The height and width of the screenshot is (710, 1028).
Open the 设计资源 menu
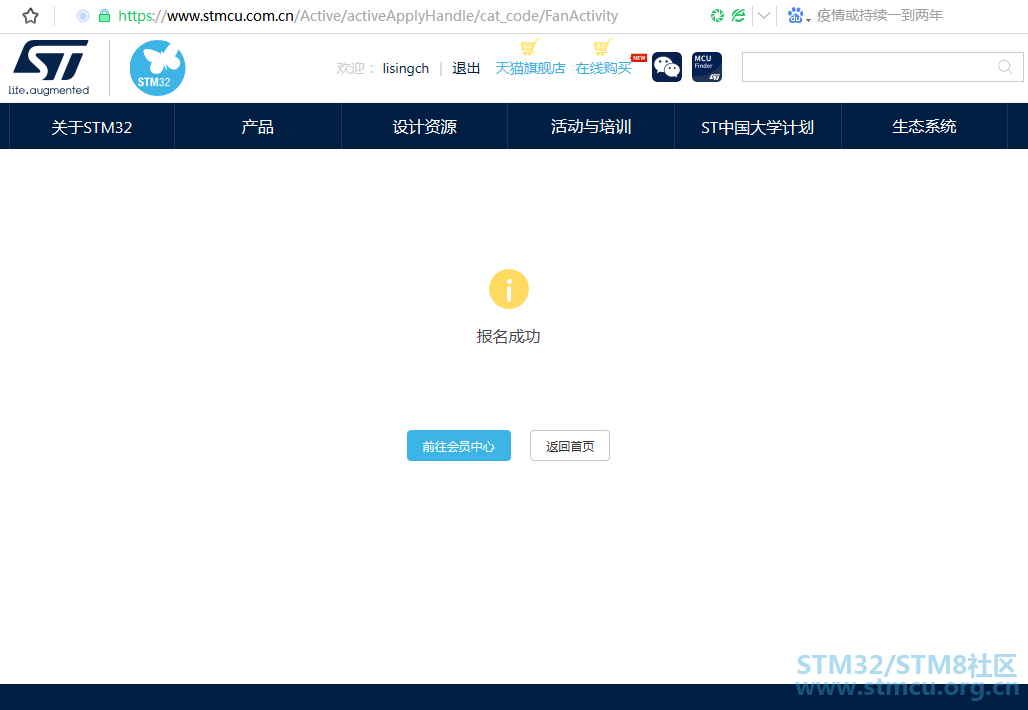click(x=424, y=127)
